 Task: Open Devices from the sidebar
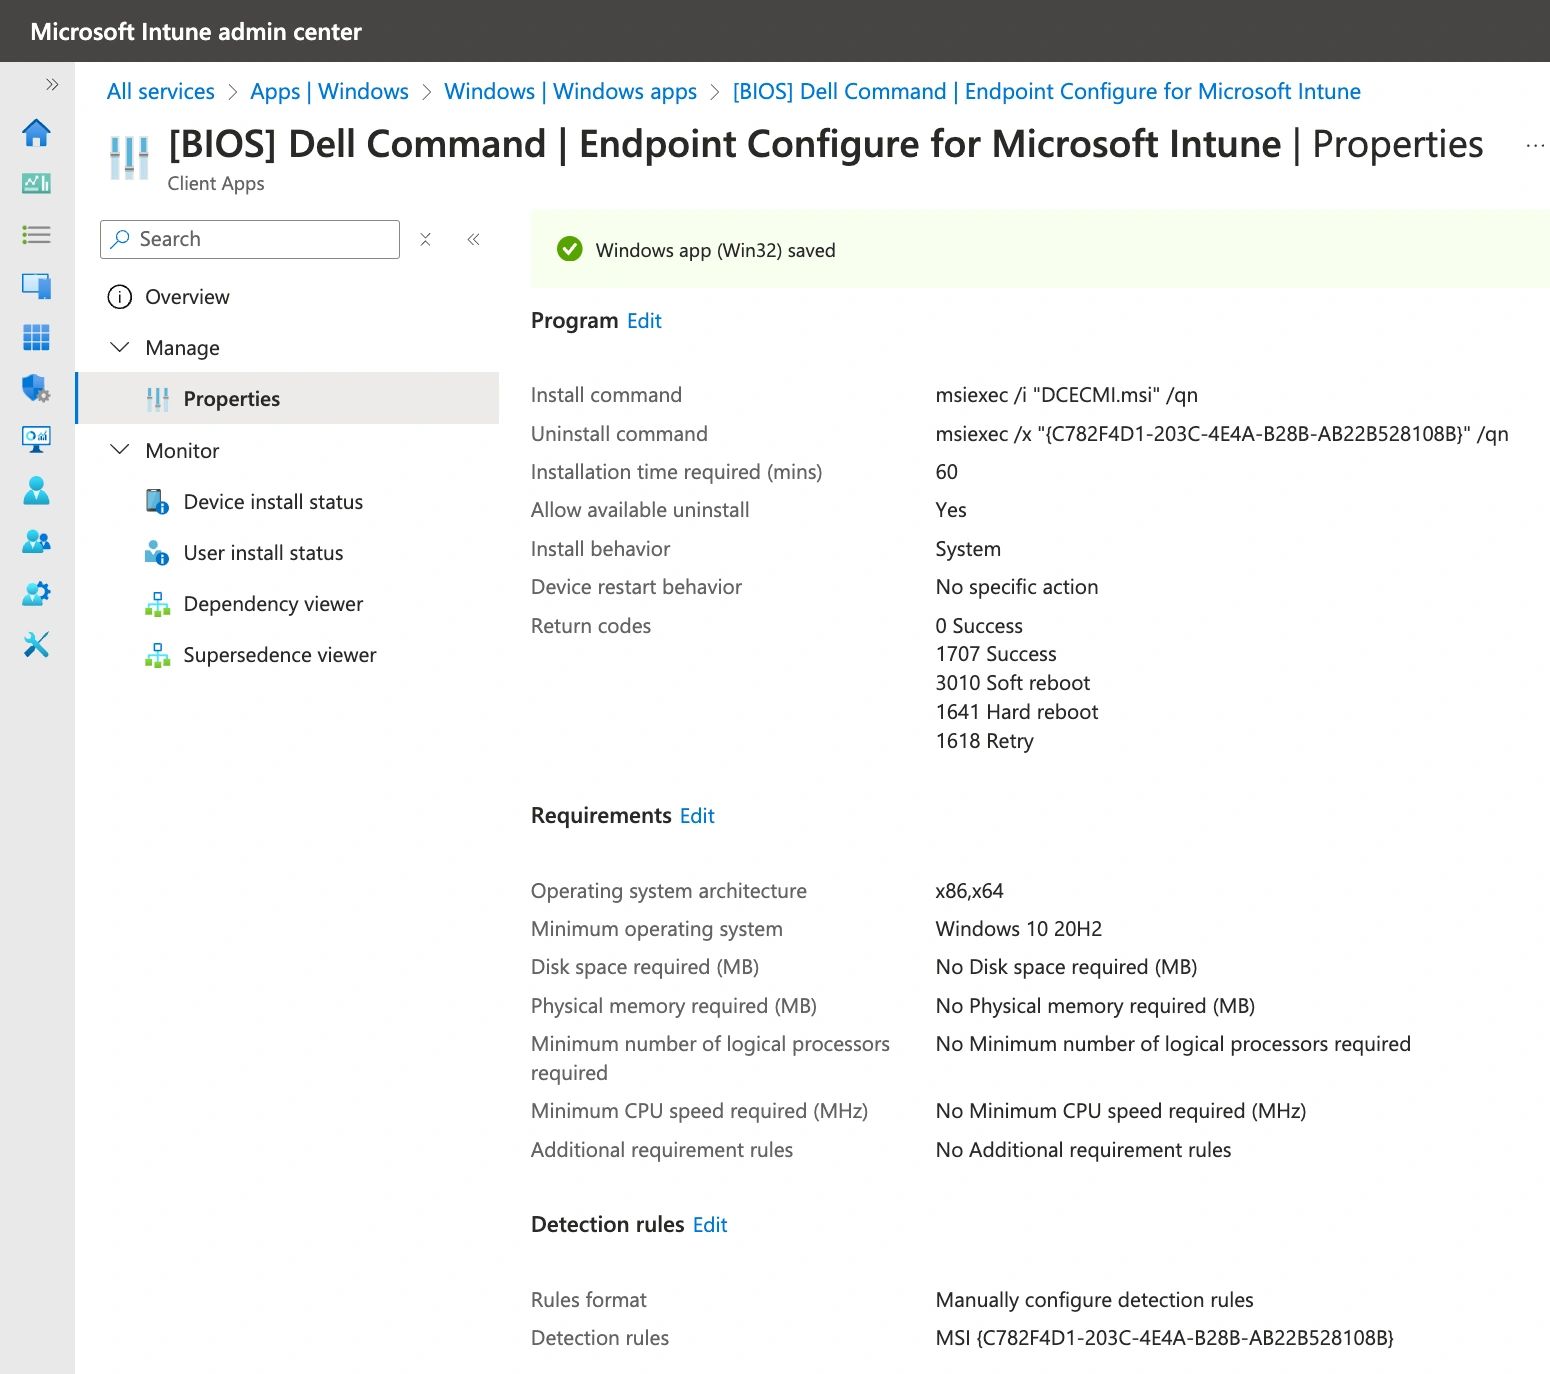(37, 286)
